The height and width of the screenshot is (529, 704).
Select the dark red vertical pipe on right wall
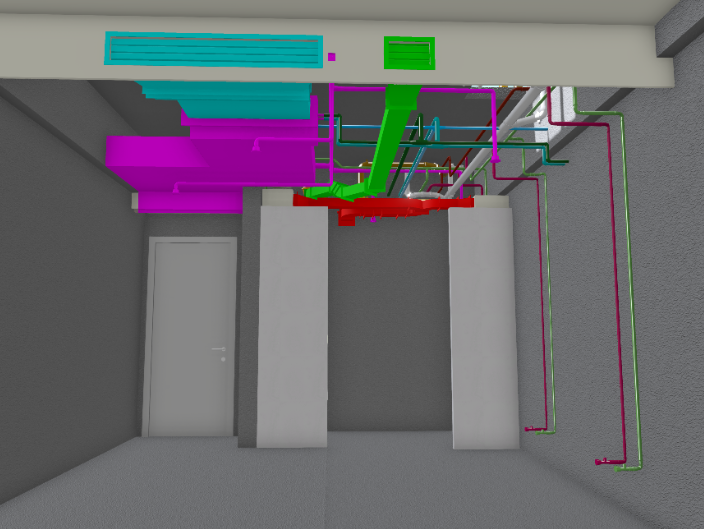coord(611,300)
